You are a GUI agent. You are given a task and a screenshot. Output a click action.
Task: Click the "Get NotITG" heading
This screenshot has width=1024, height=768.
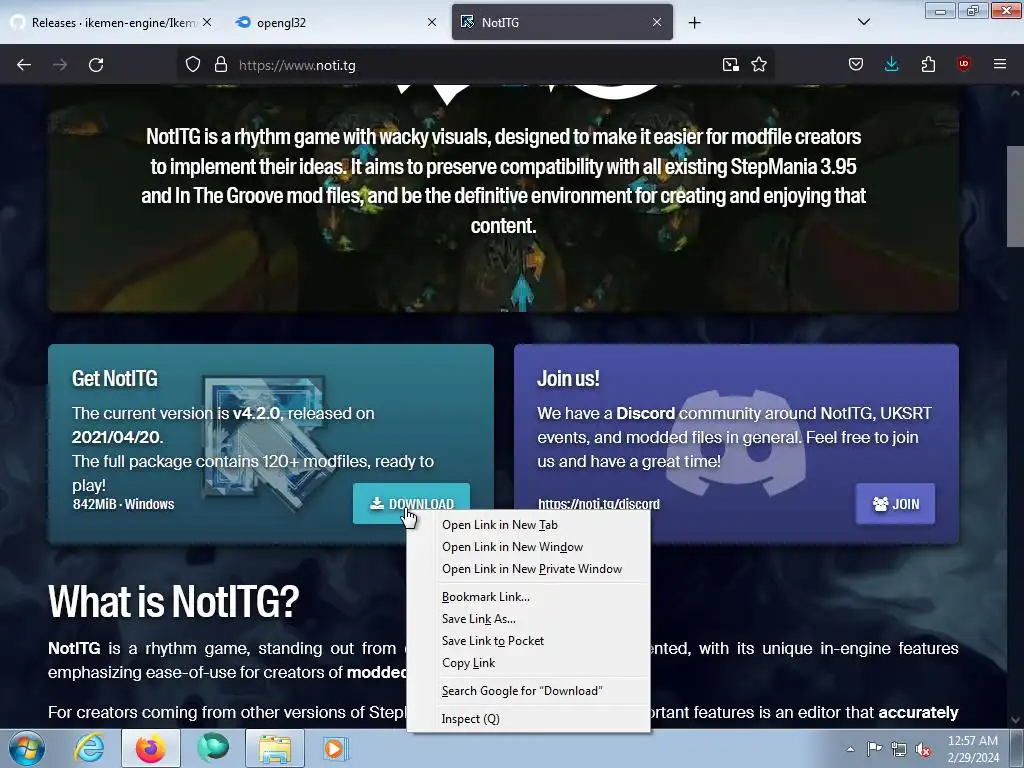pyautogui.click(x=115, y=378)
